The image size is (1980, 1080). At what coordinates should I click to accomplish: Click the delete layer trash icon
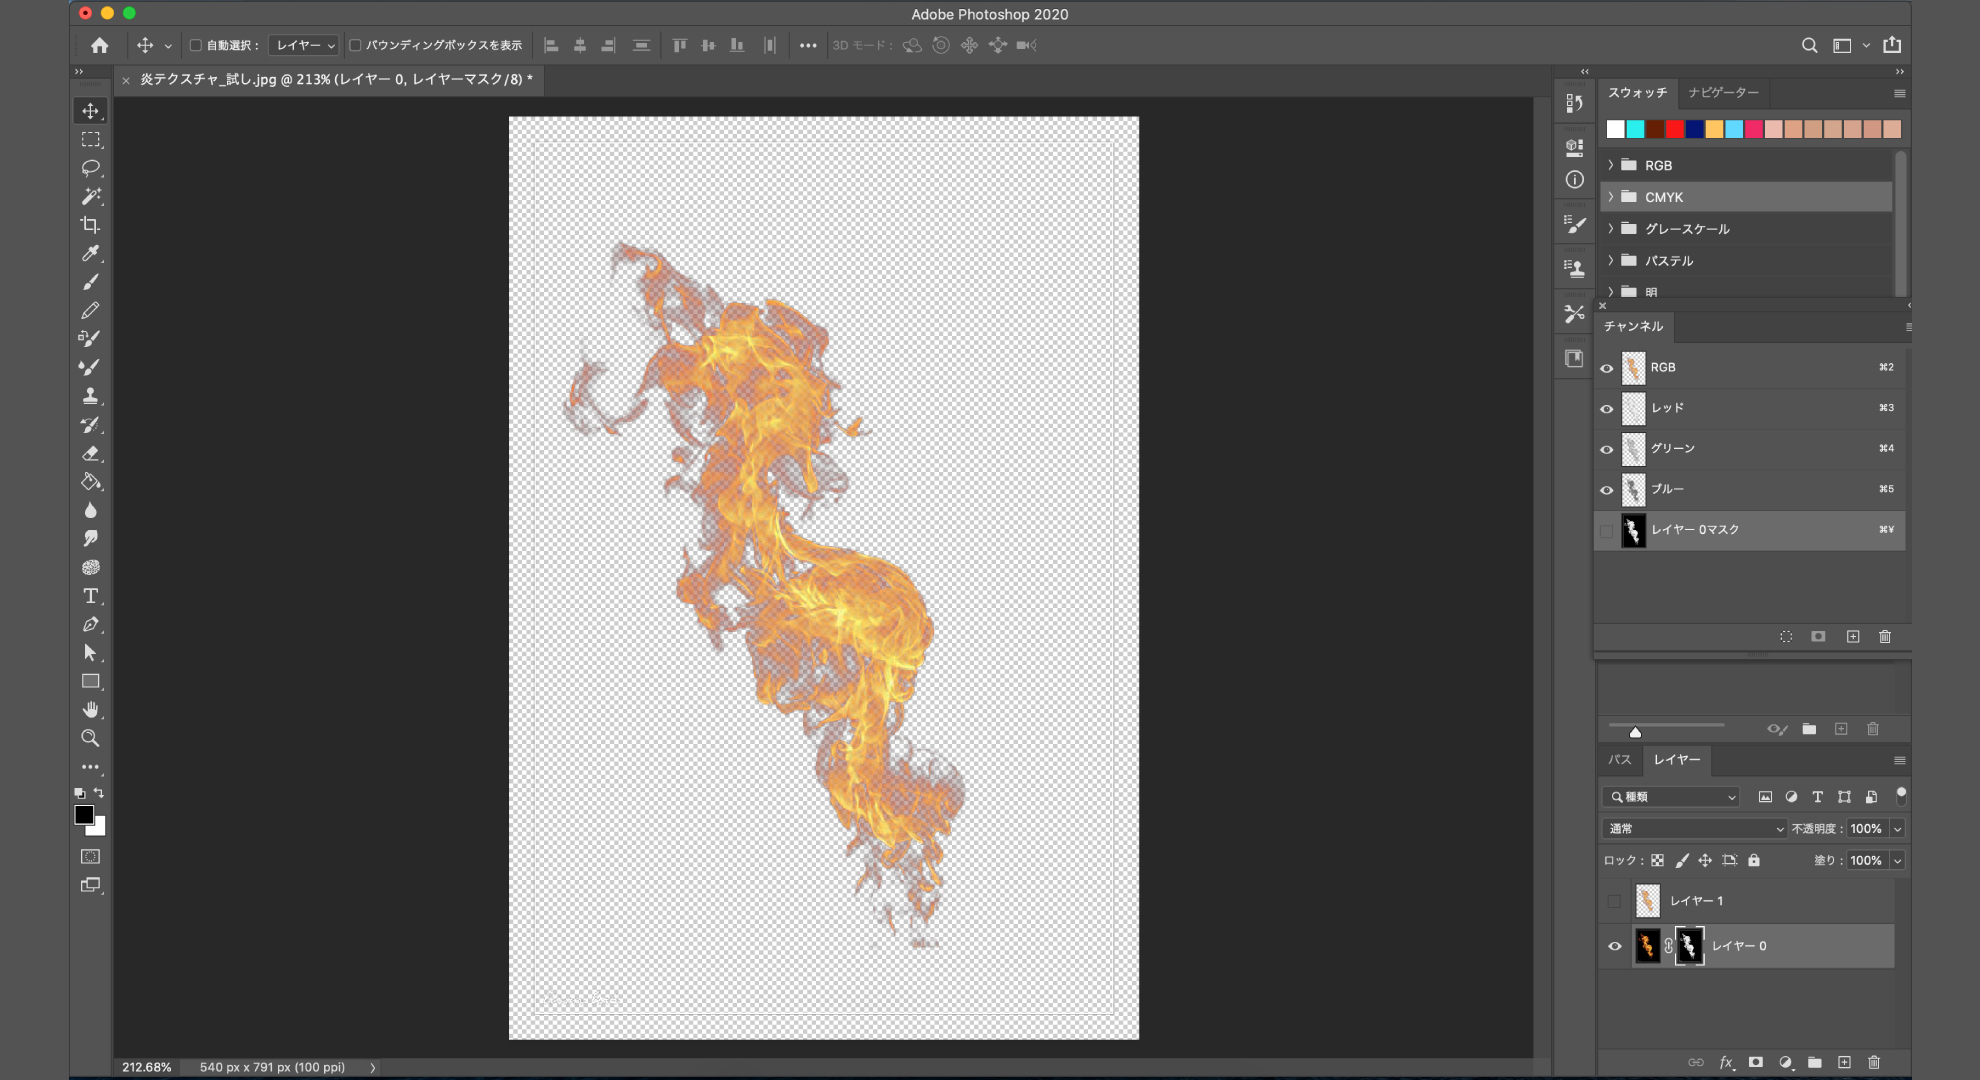point(1874,1062)
